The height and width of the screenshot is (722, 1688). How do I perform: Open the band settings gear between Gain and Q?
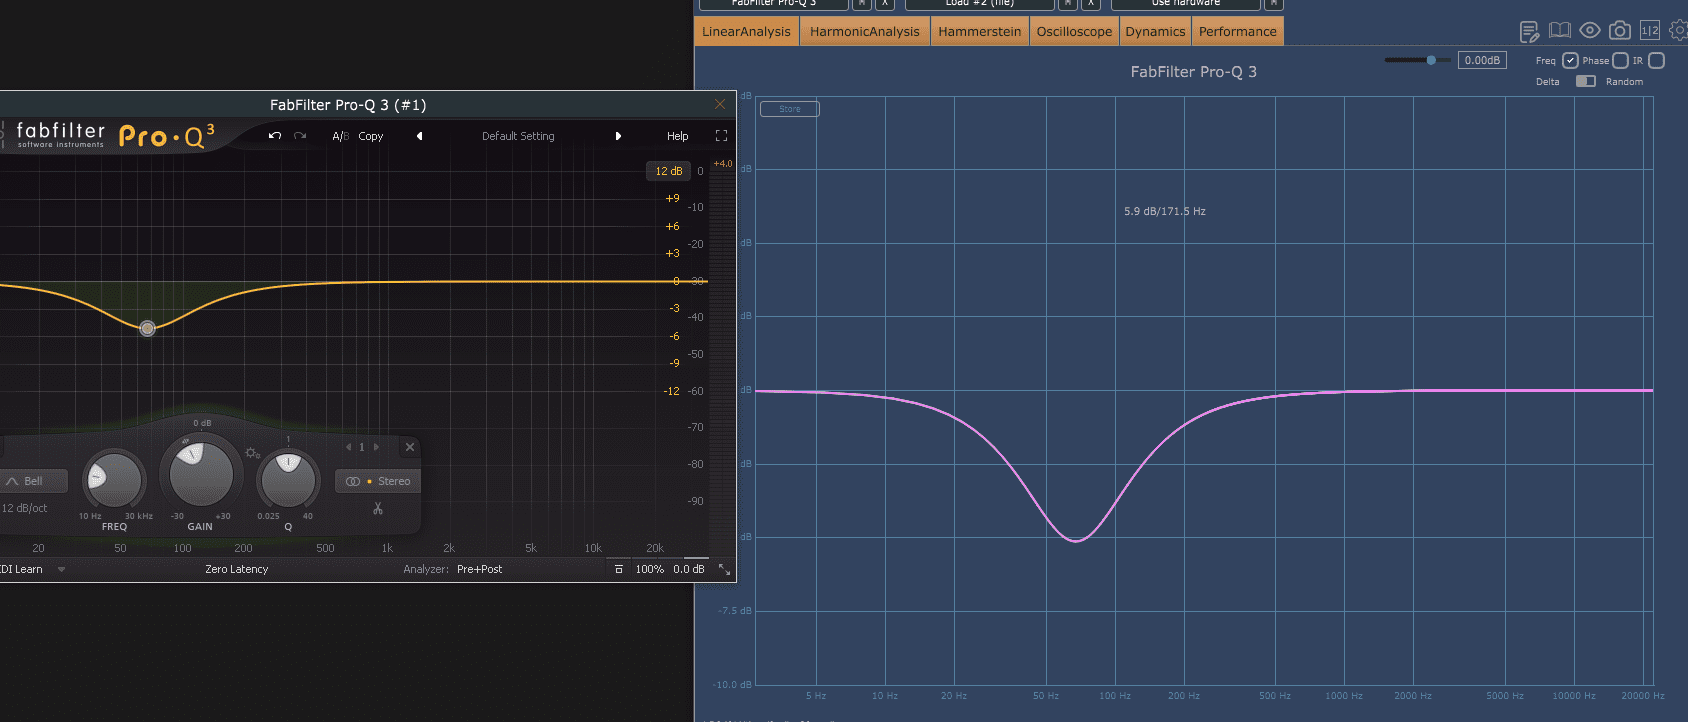pos(252,453)
